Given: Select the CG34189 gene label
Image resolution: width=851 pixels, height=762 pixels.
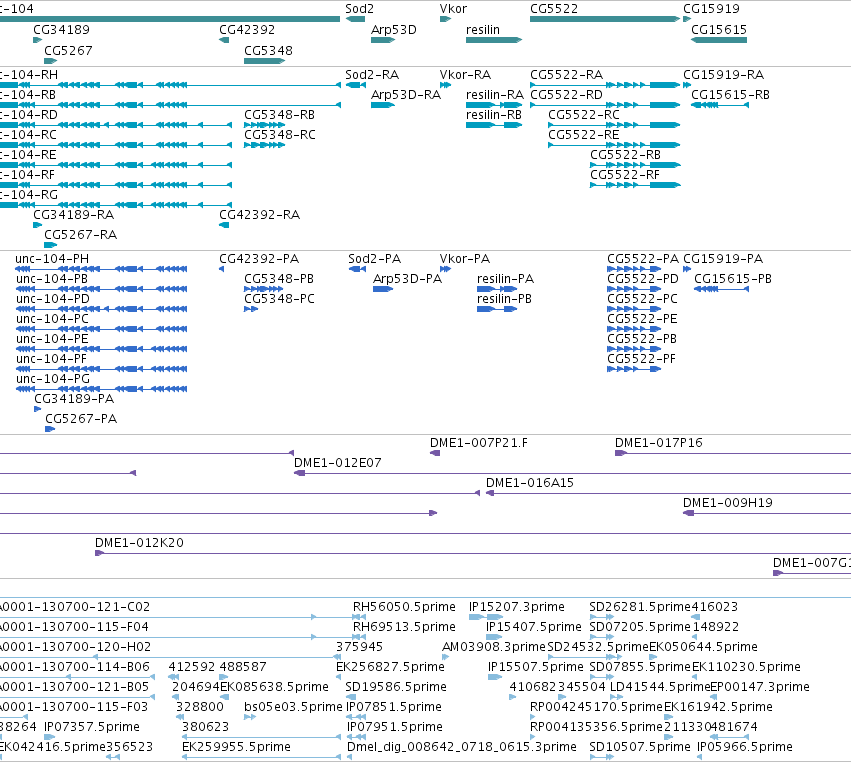Looking at the screenshot, I should (61, 30).
